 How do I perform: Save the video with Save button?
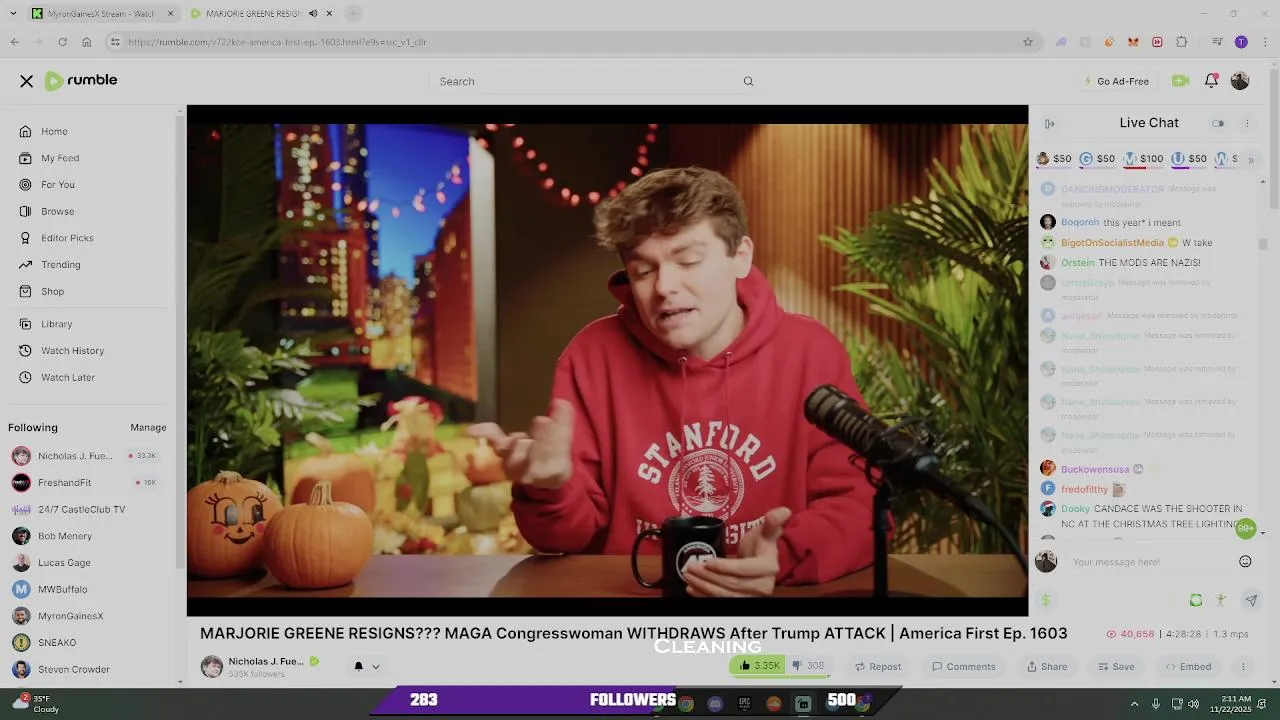point(1116,667)
